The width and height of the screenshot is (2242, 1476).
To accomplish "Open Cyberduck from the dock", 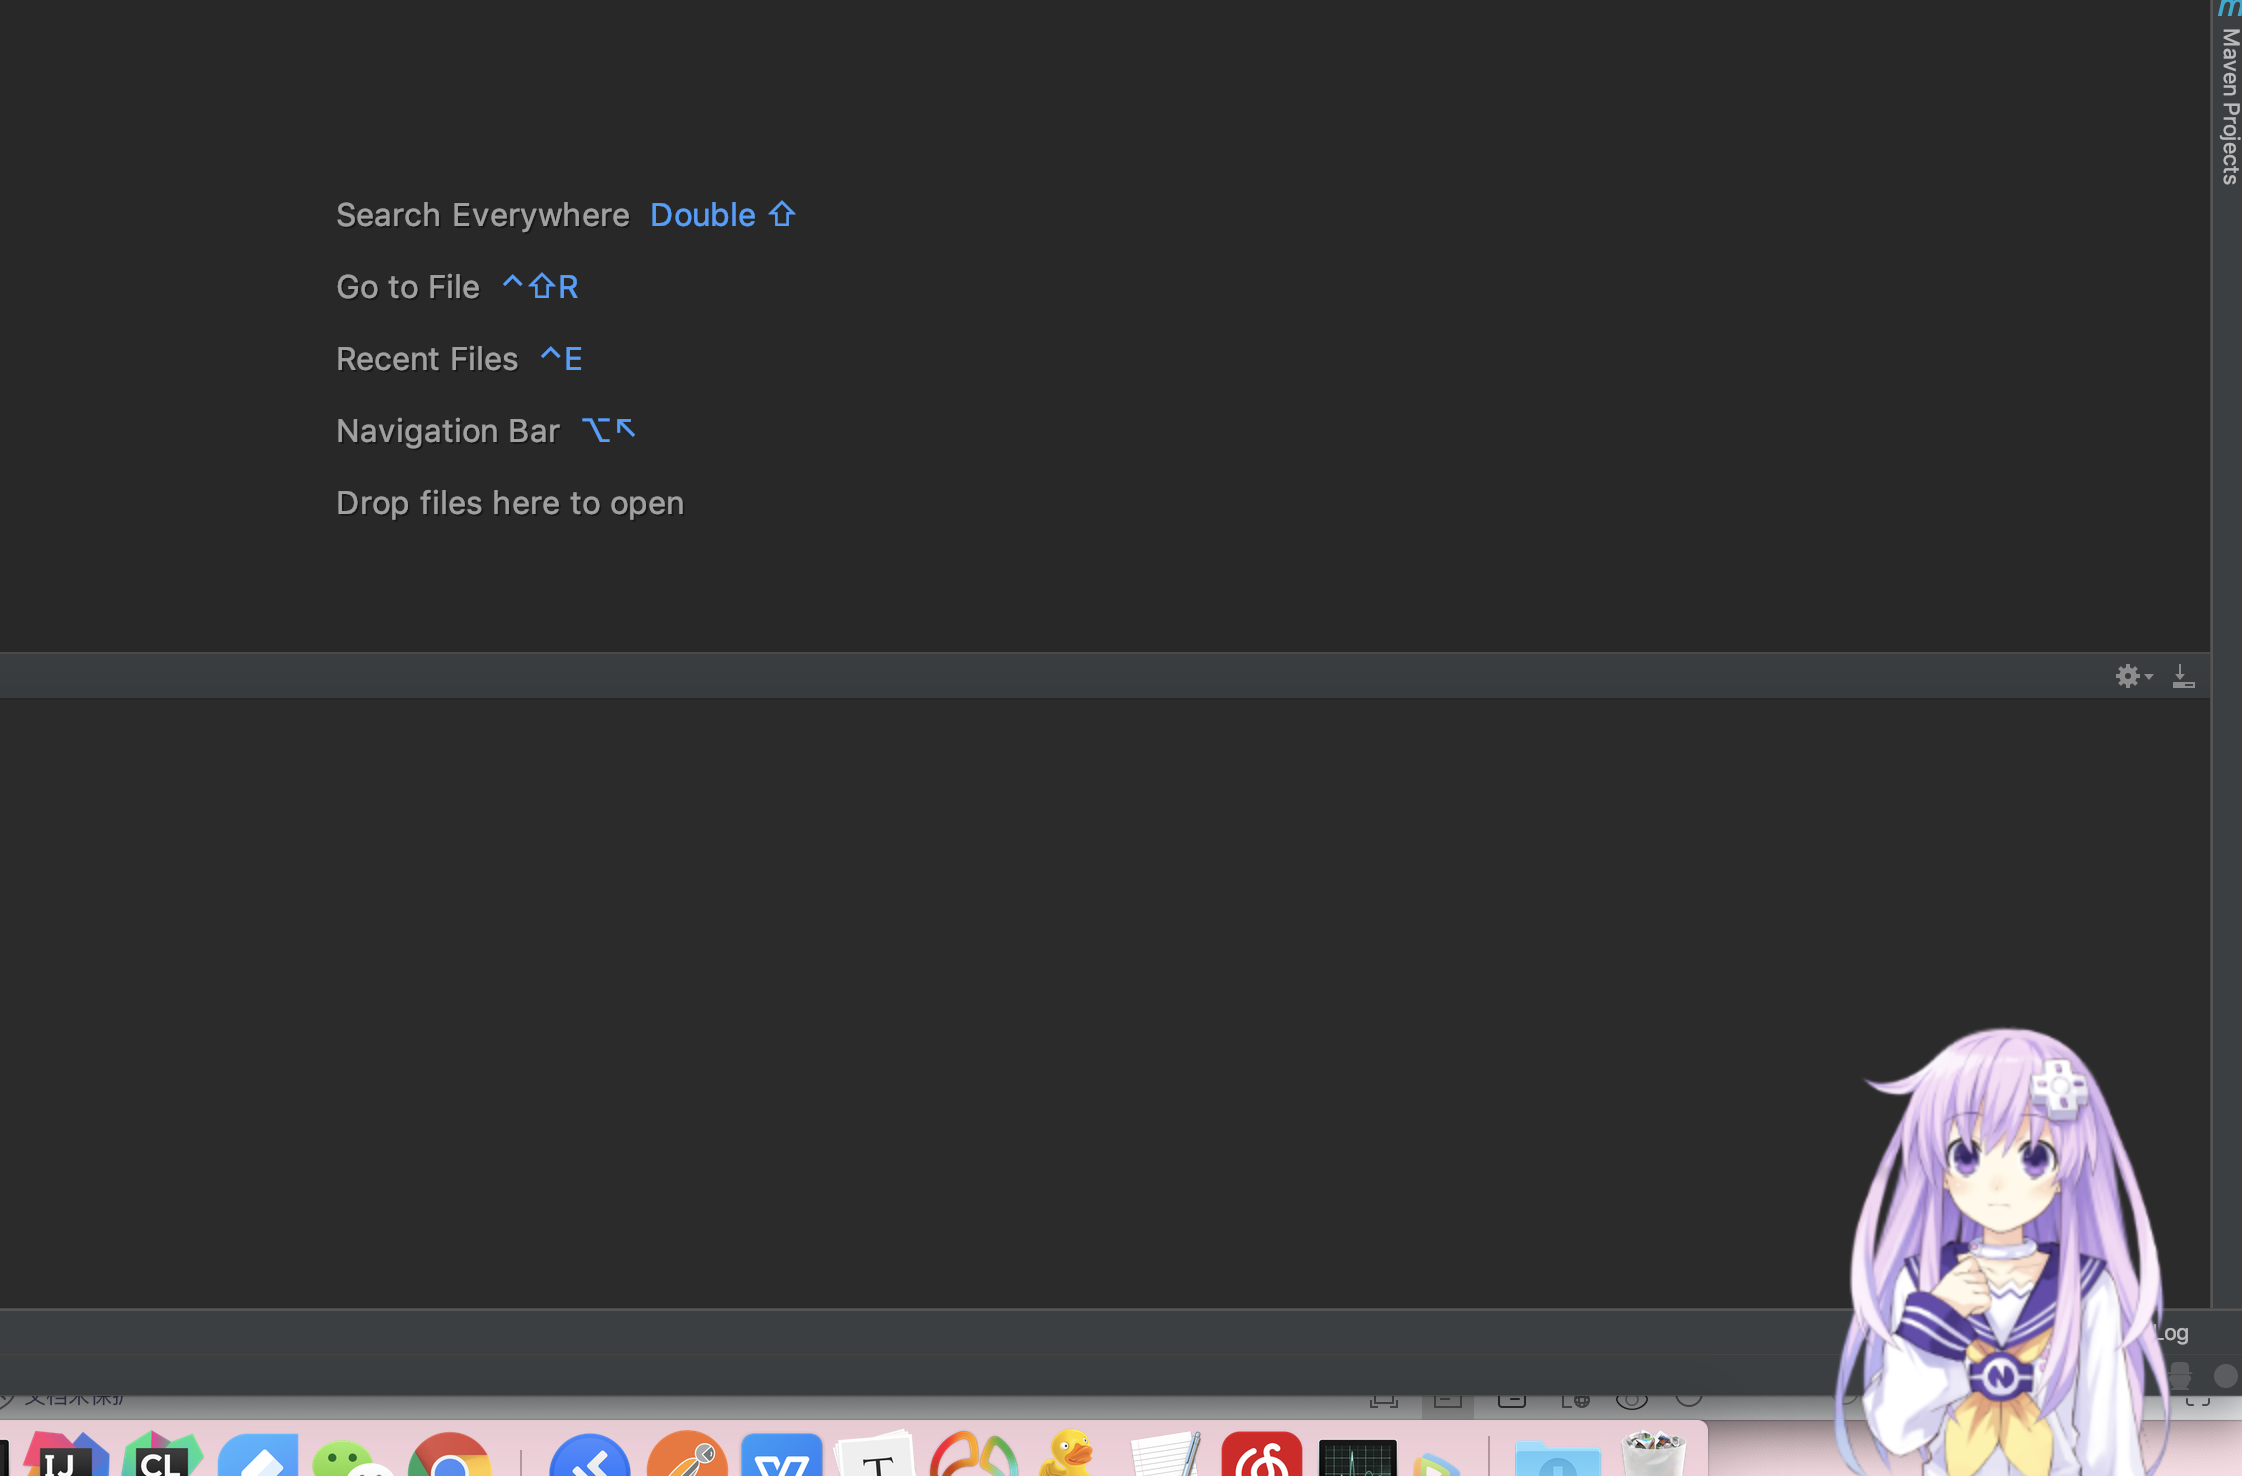I will (1068, 1458).
